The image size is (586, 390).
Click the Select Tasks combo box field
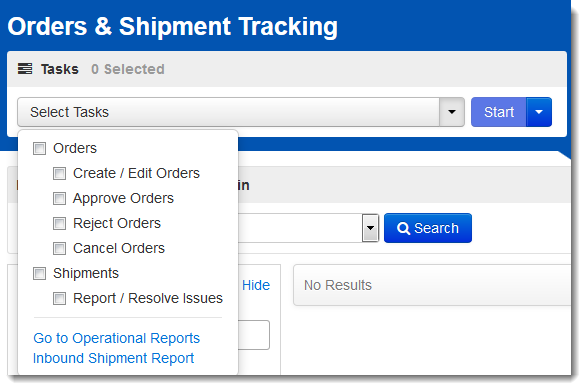pyautogui.click(x=228, y=112)
